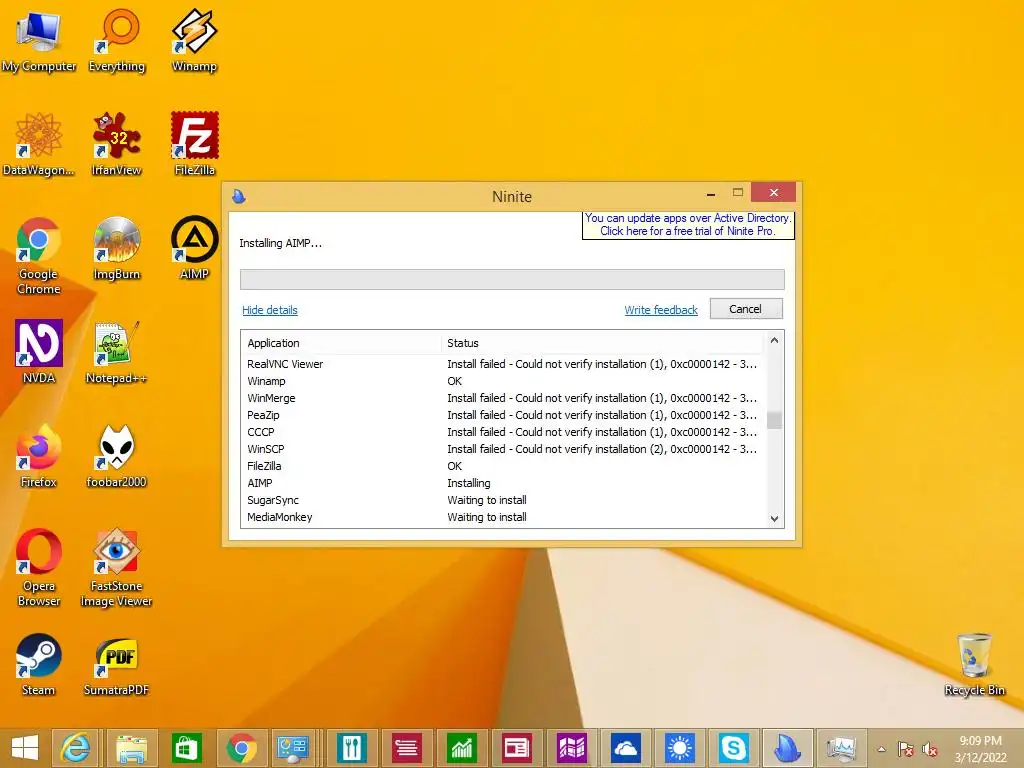Click the details list scrollbar thumb
This screenshot has height=768, width=1024.
point(775,420)
